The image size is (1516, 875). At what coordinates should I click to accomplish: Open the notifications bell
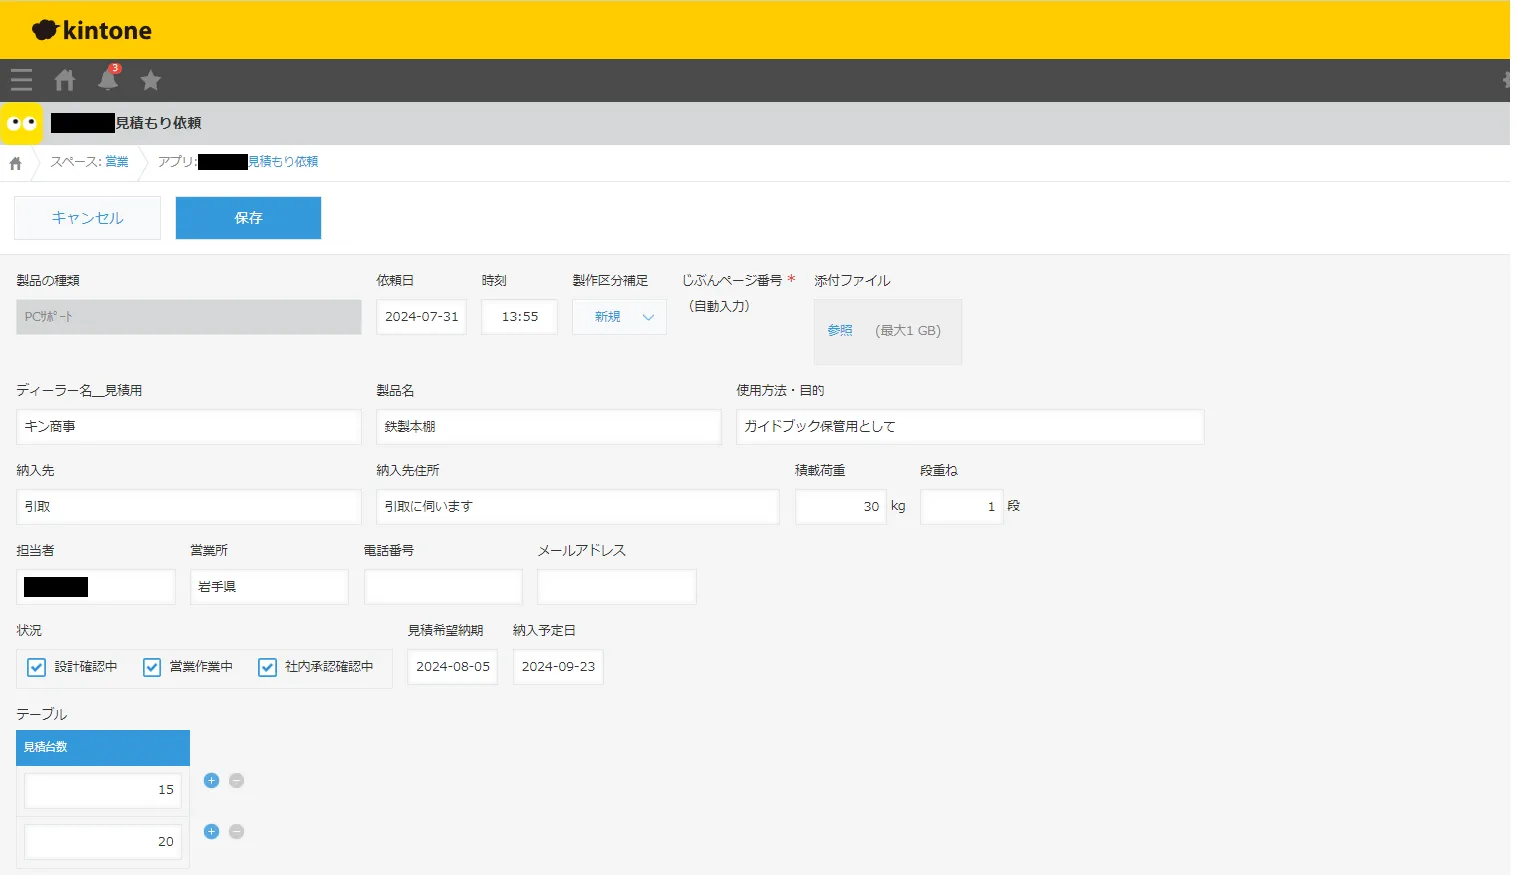(108, 79)
